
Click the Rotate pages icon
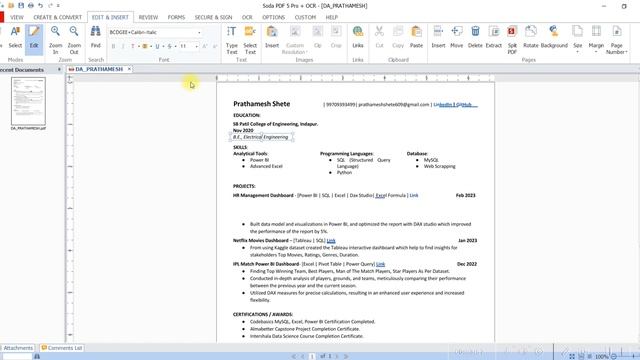pos(531,37)
